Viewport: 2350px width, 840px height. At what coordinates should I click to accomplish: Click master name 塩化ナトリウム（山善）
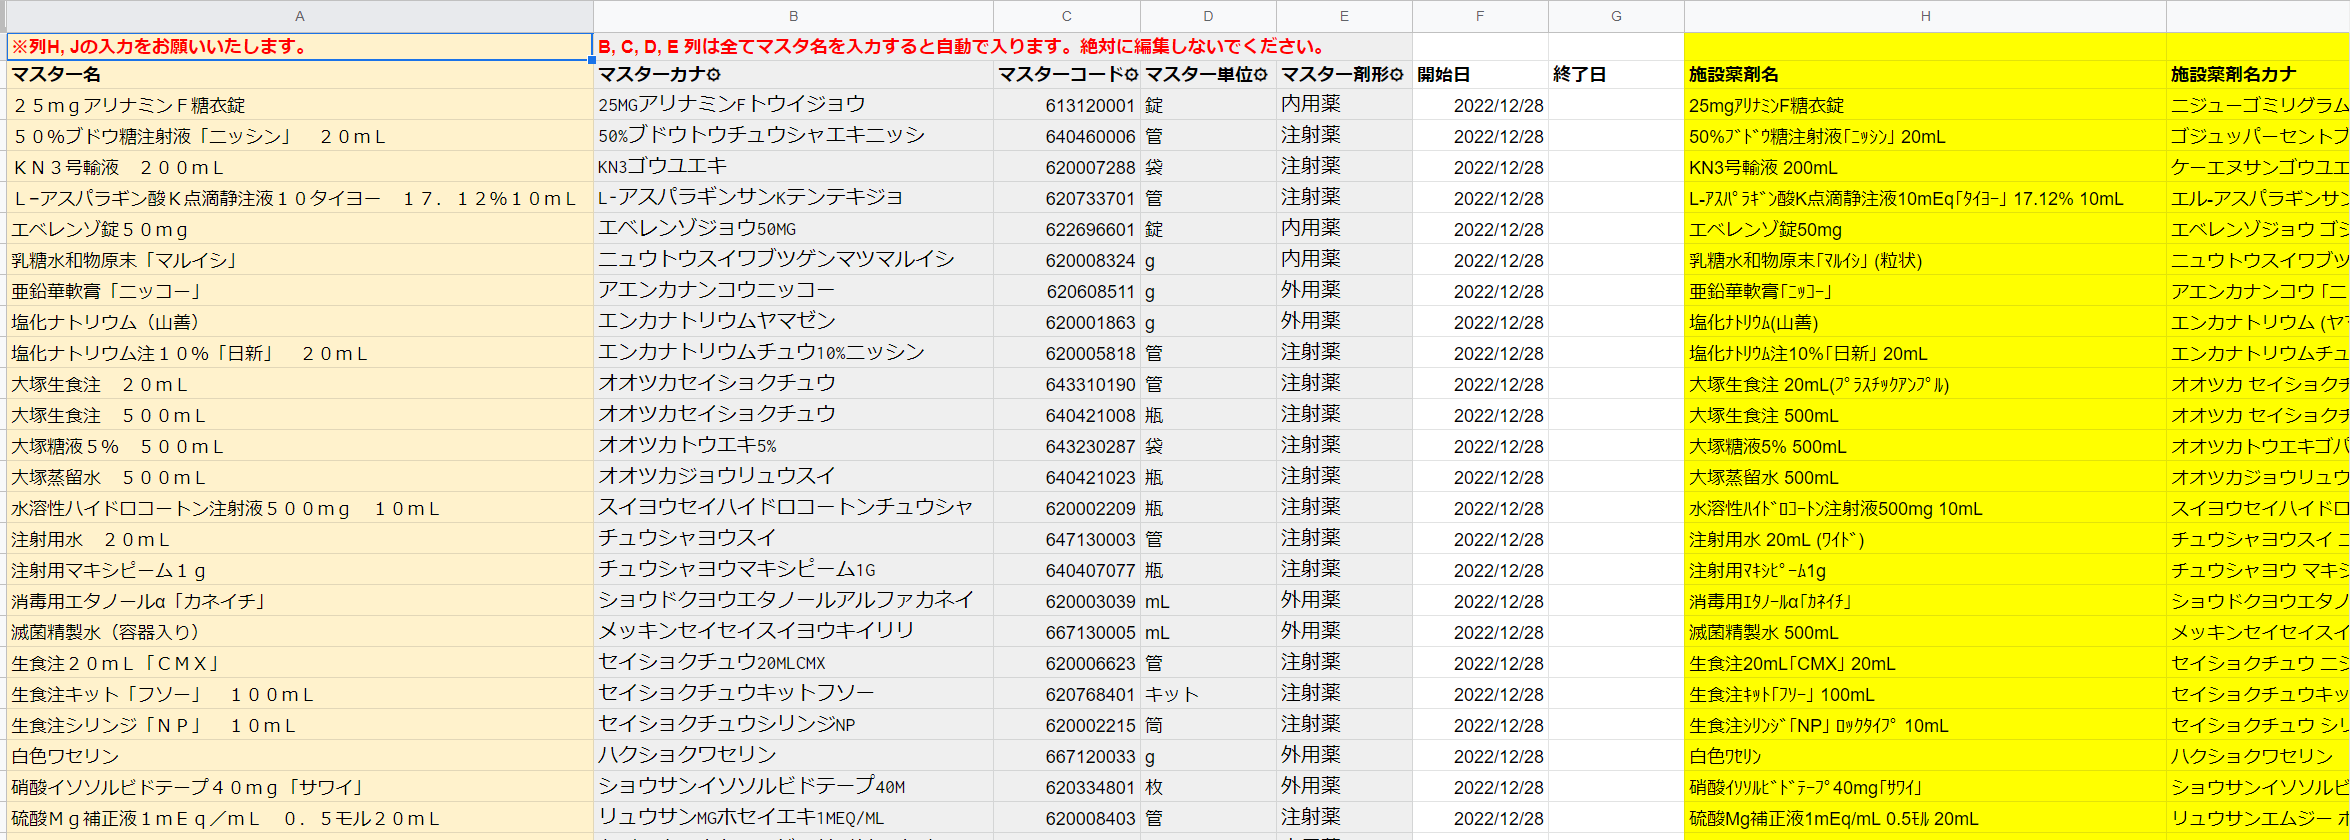point(106,322)
